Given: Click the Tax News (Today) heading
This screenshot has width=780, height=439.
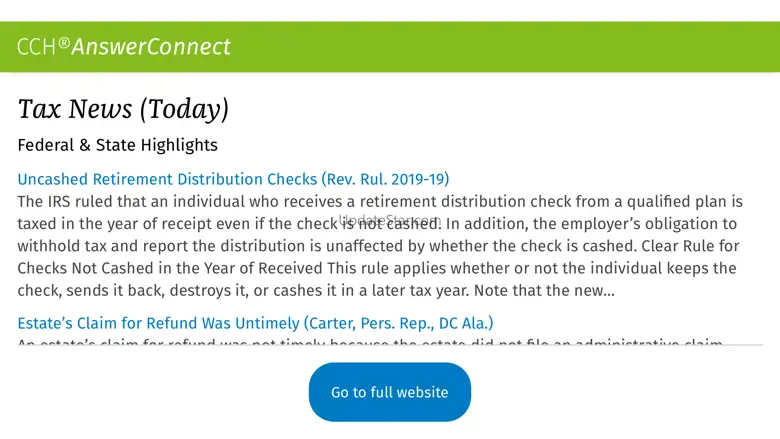Looking at the screenshot, I should click(x=123, y=108).
